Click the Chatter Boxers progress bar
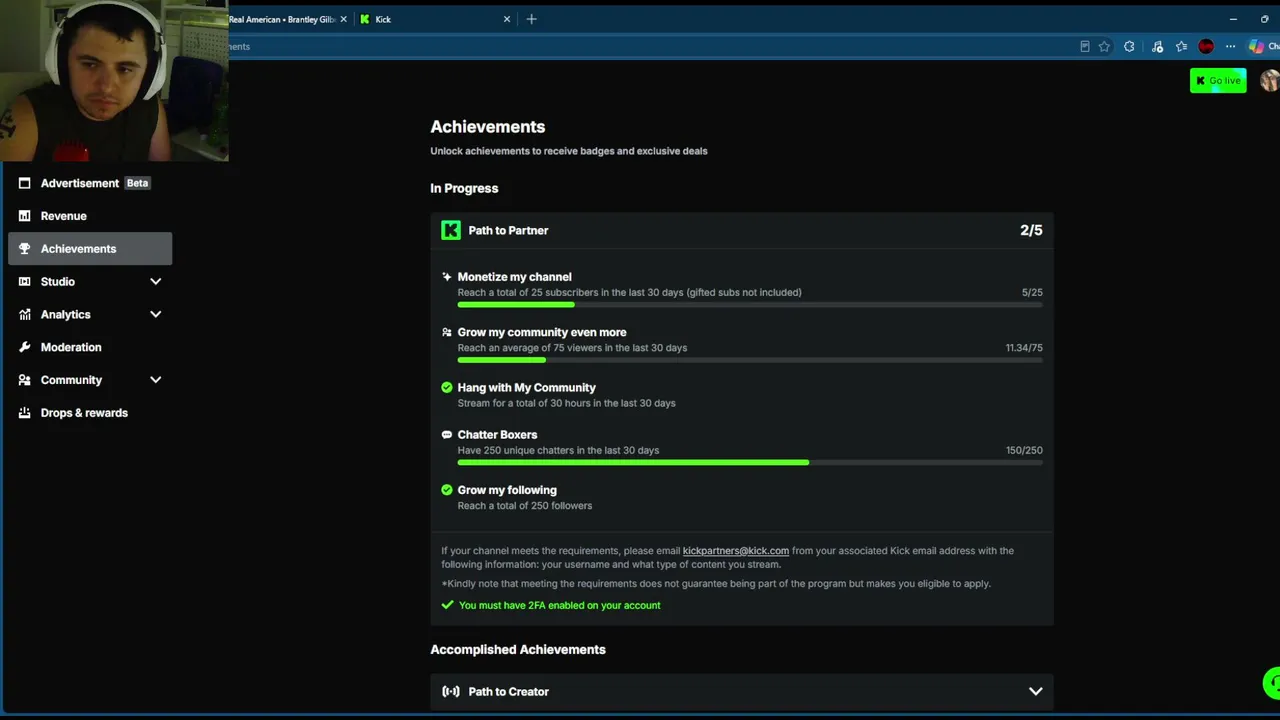 [750, 463]
